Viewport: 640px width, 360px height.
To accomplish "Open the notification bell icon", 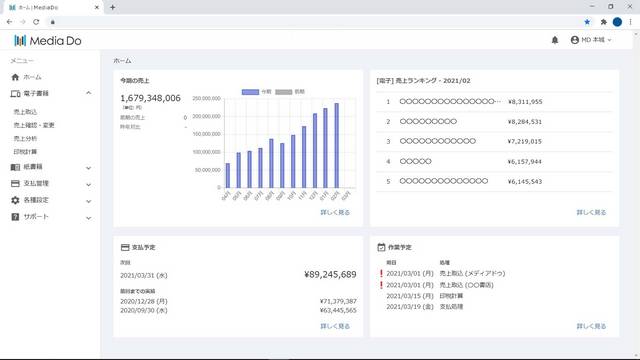I will pyautogui.click(x=555, y=40).
